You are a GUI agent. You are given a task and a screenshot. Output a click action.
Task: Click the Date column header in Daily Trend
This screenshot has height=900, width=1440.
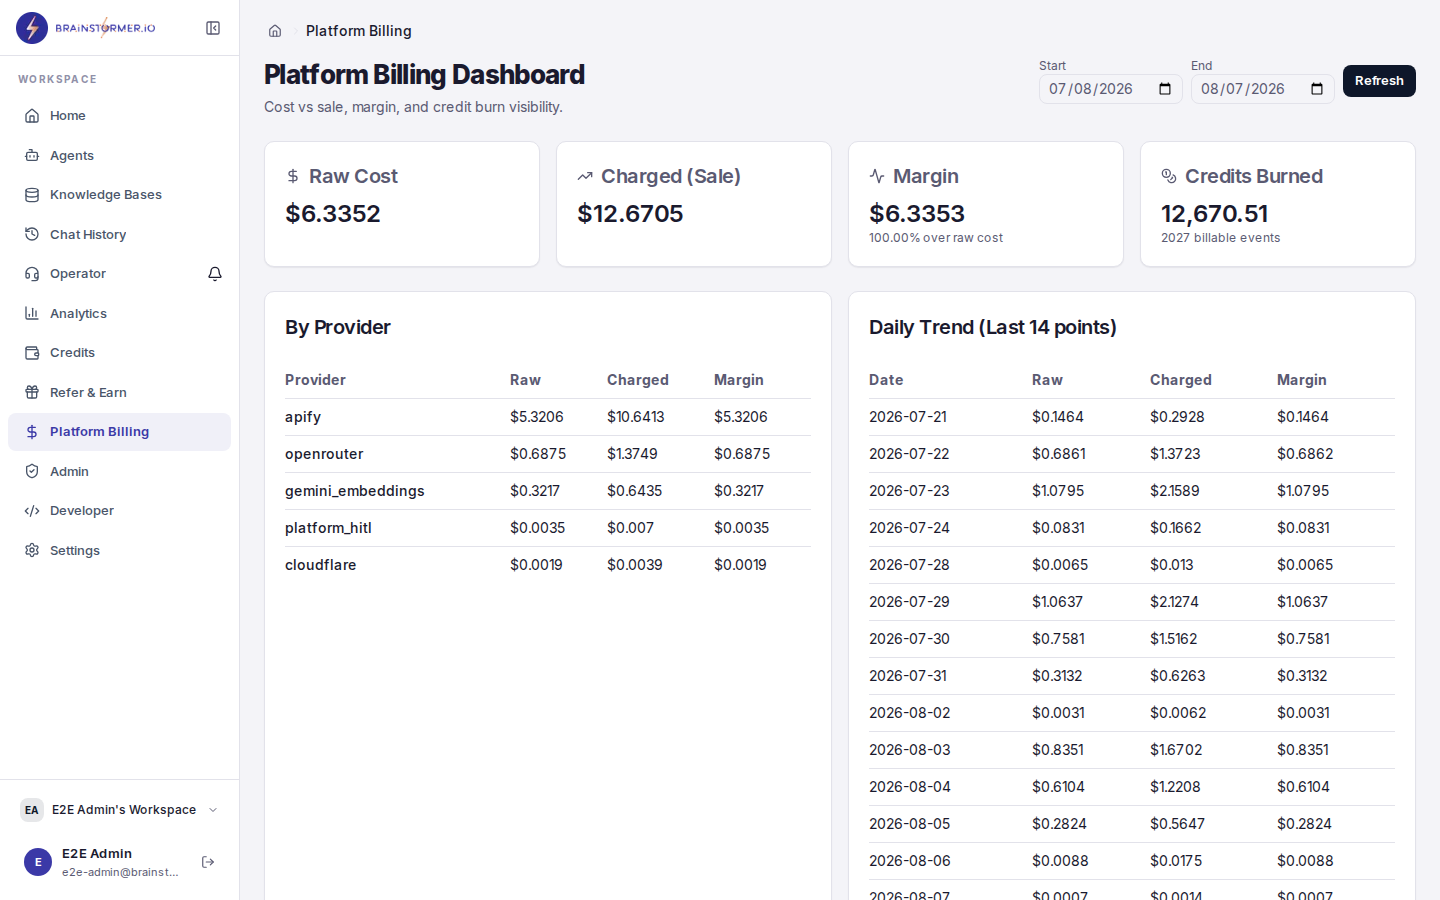point(886,380)
